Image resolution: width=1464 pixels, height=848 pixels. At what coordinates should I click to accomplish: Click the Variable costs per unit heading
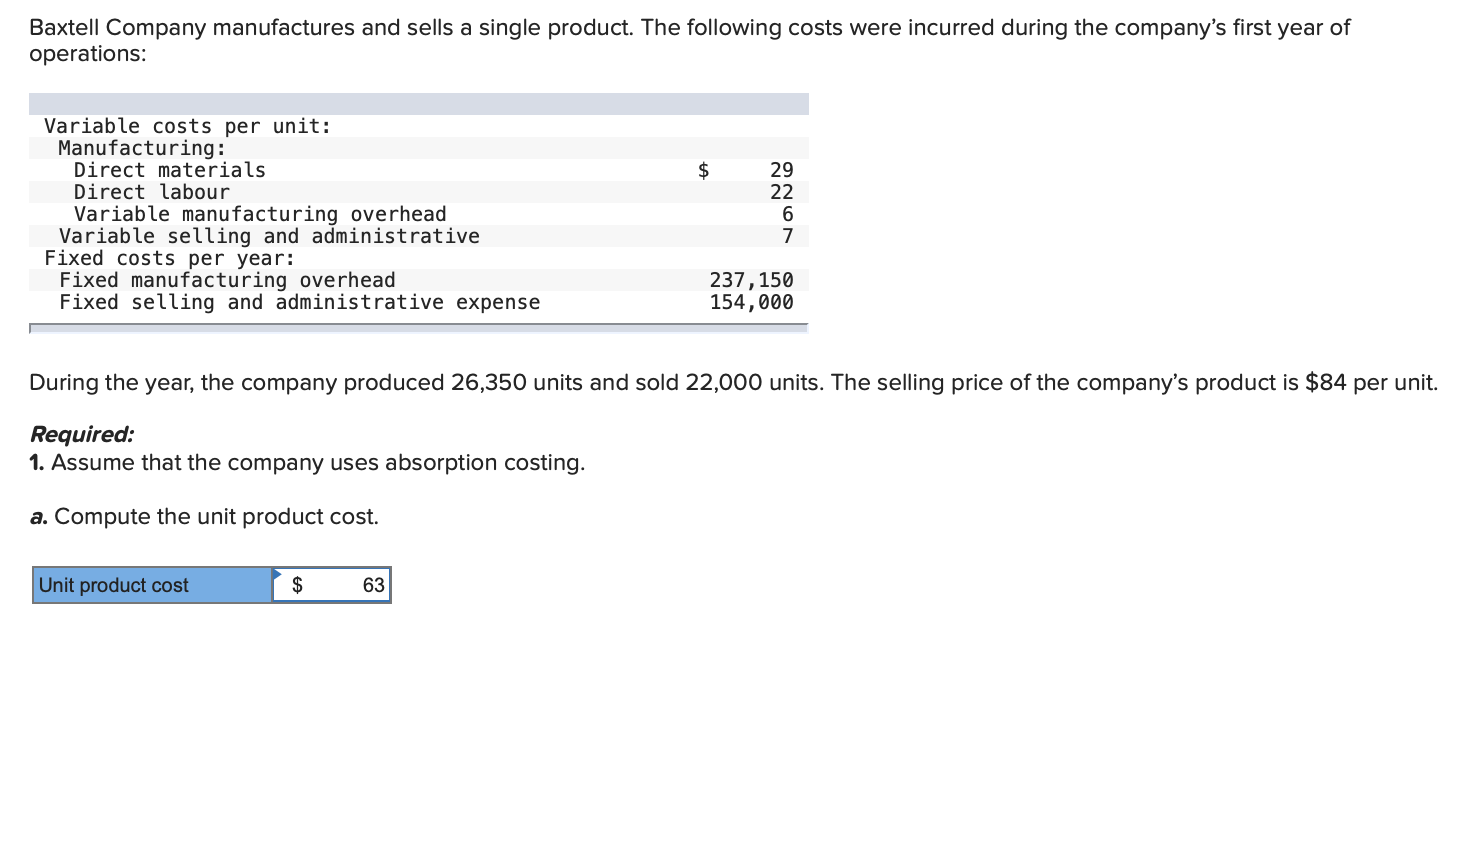[x=187, y=126]
